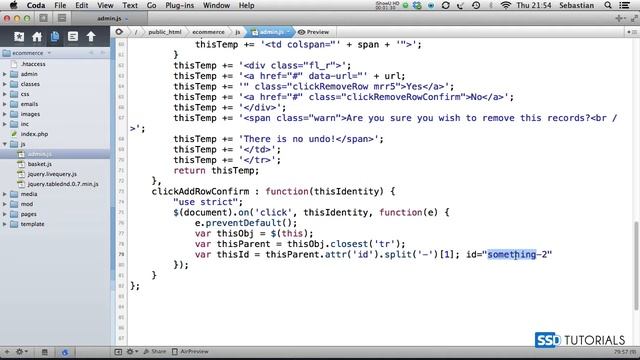This screenshot has width=640, height=360.
Task: Open the sidebar gear action menu
Action: pyautogui.click(x=21, y=351)
